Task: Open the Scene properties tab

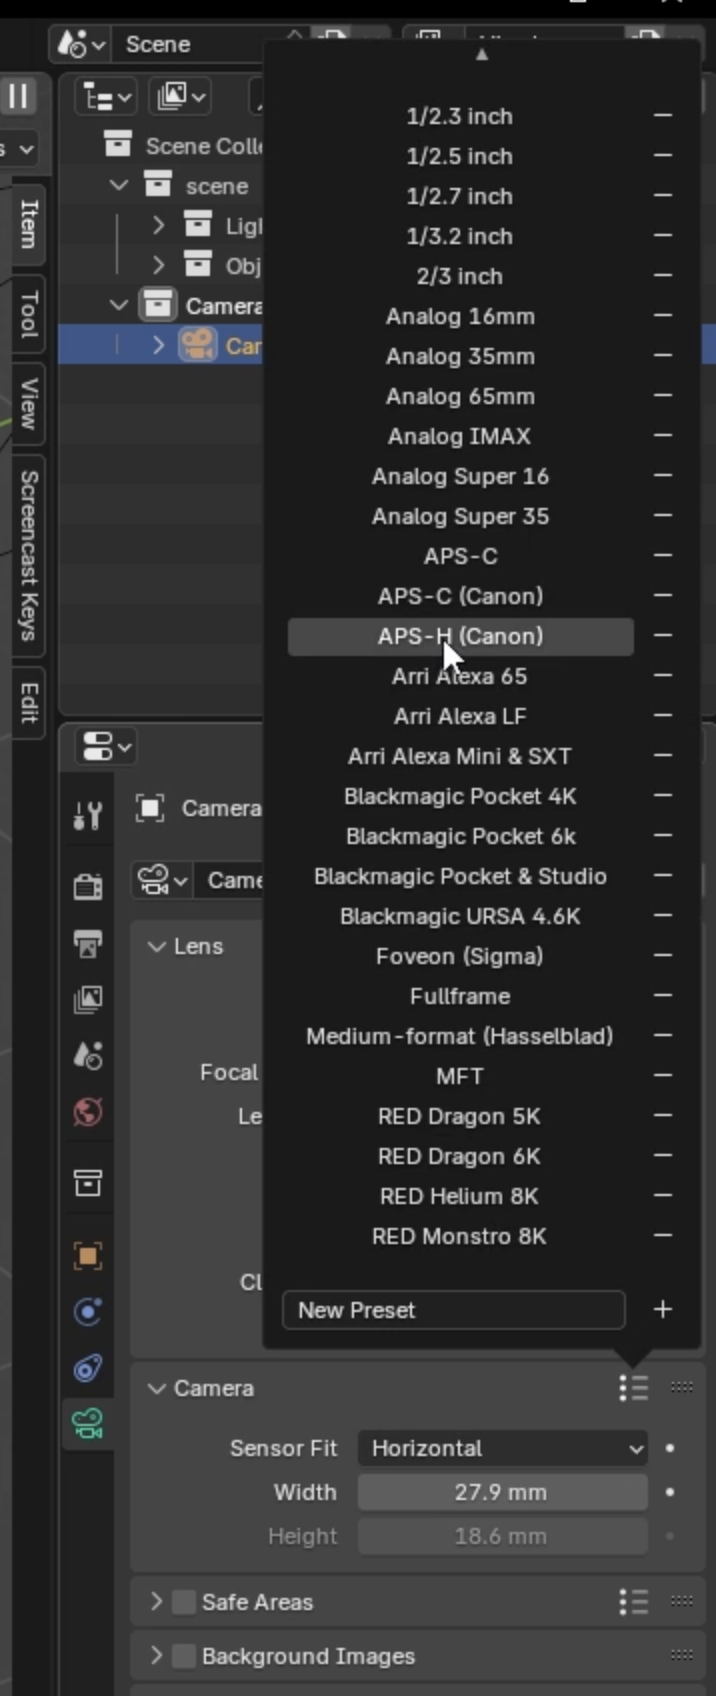Action: coord(88,1055)
